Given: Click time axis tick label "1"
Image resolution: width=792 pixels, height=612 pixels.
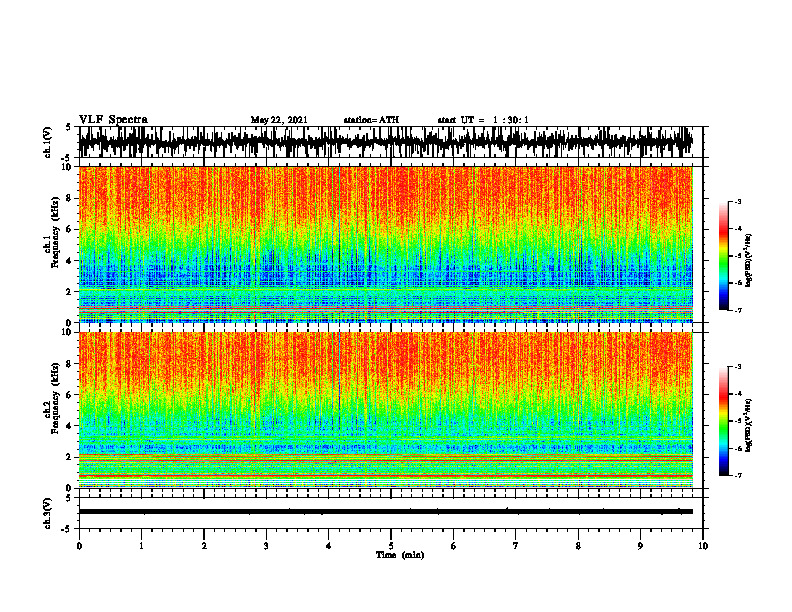Looking at the screenshot, I should [142, 546].
